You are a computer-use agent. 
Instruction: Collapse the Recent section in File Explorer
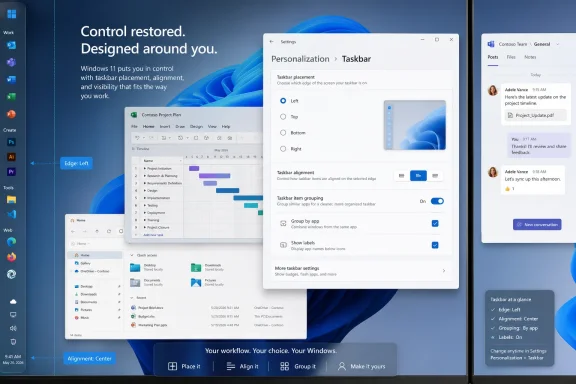click(132, 298)
